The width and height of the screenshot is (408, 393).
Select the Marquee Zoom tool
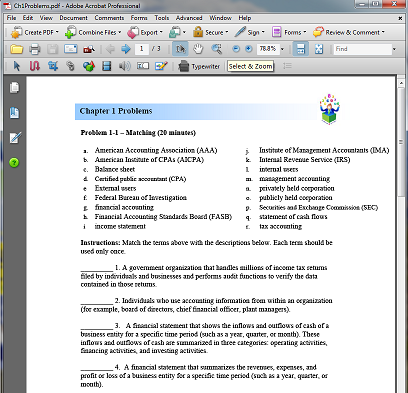[x=217, y=49]
